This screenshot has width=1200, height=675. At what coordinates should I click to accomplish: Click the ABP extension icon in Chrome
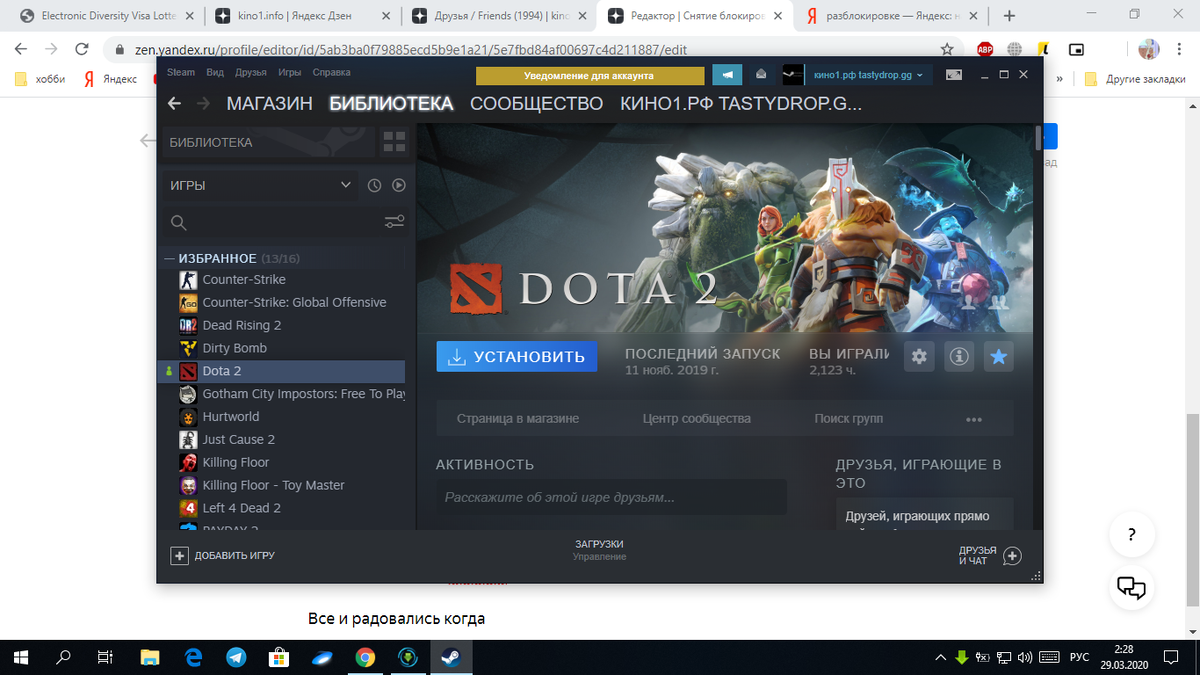click(x=985, y=49)
